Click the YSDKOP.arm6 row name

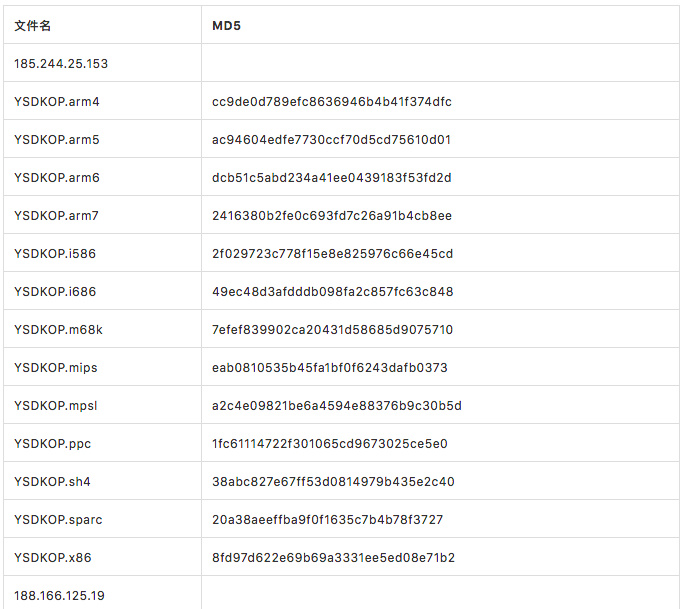[x=57, y=178]
